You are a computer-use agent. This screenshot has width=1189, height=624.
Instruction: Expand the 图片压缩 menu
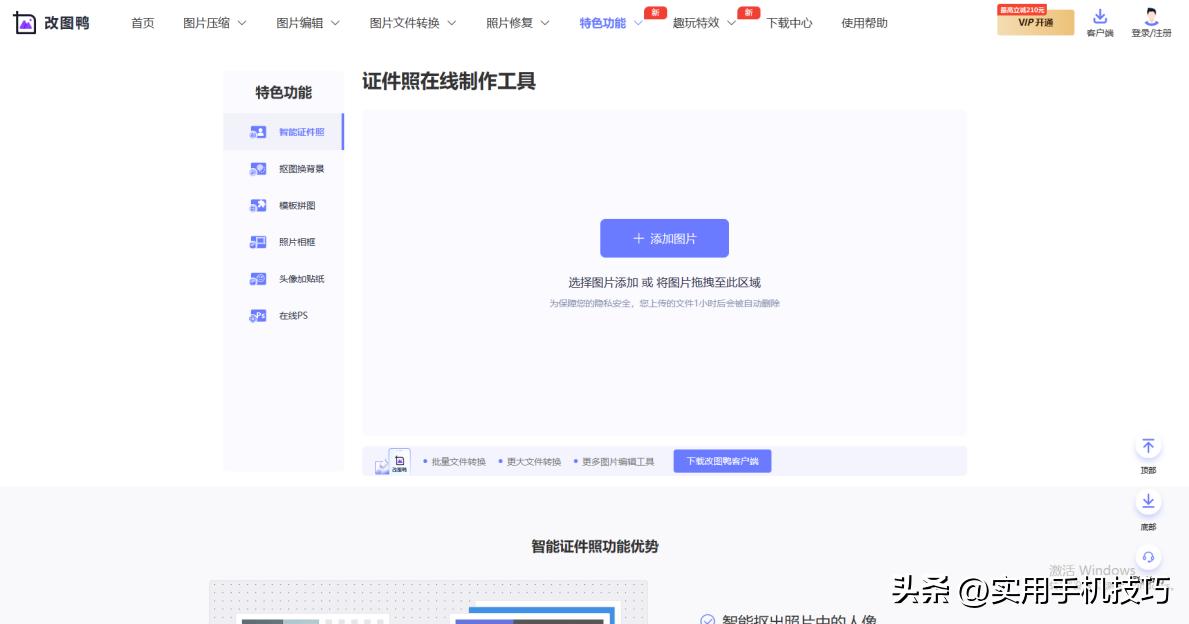coord(208,22)
